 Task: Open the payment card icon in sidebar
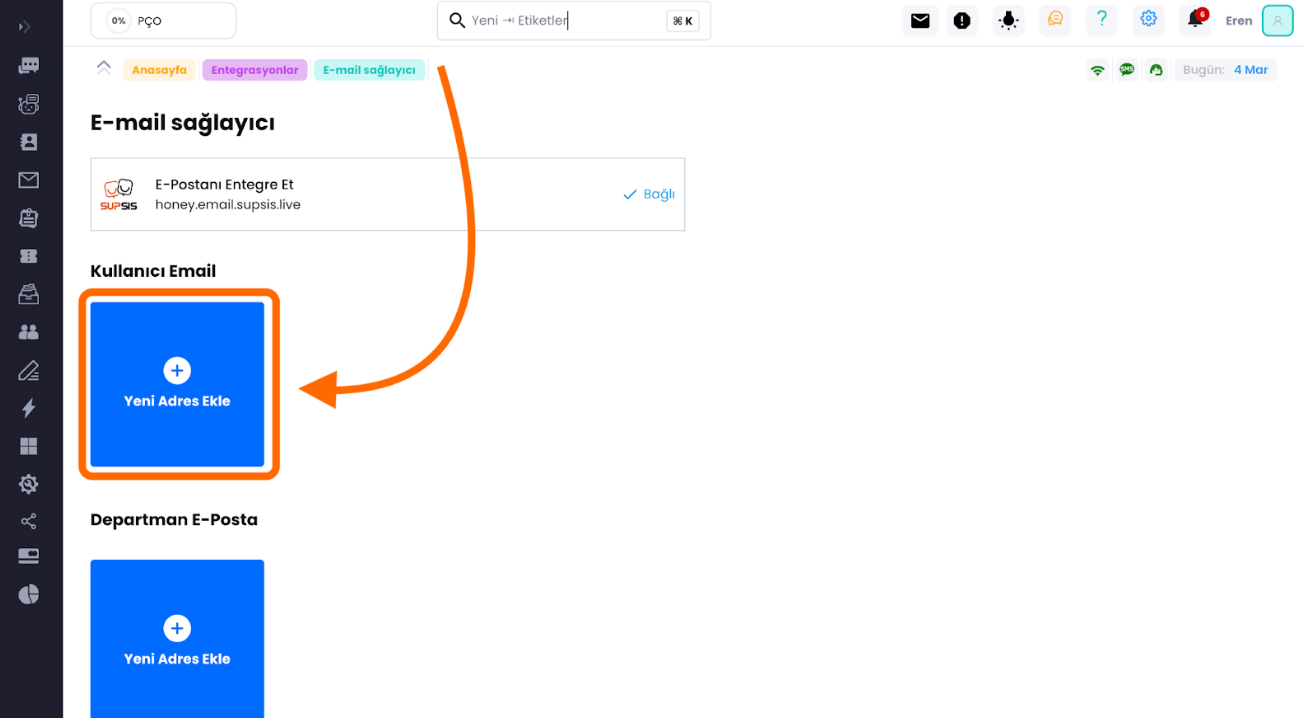[x=28, y=556]
